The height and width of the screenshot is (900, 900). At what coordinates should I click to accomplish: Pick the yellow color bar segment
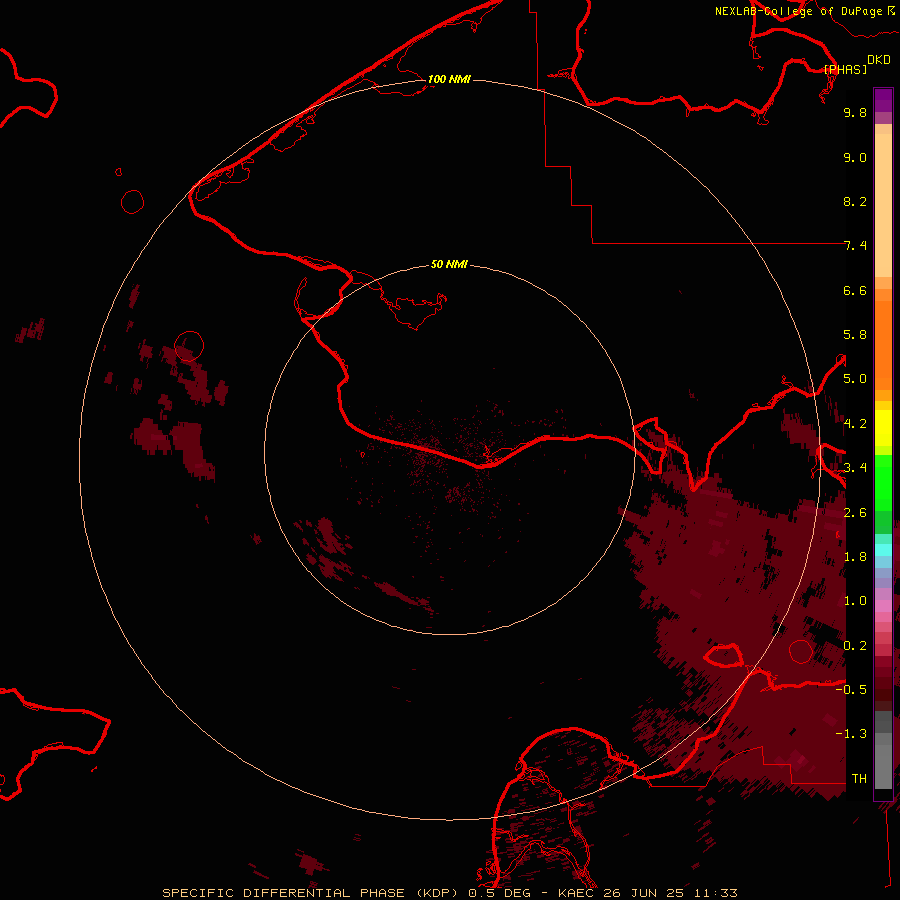(x=883, y=428)
